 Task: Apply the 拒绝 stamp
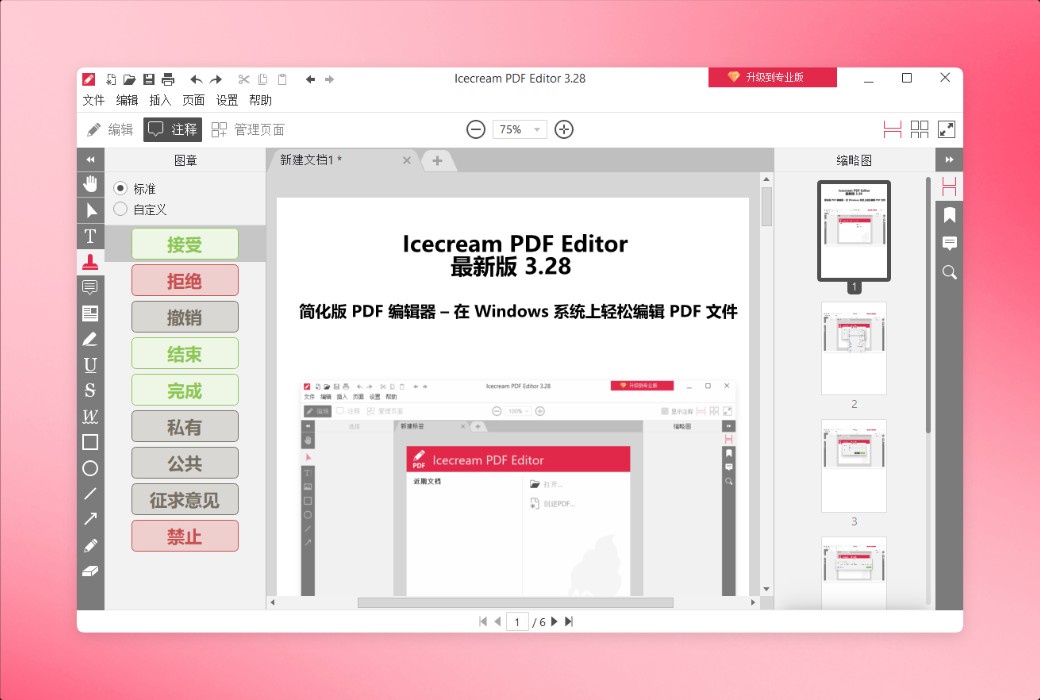pos(184,280)
